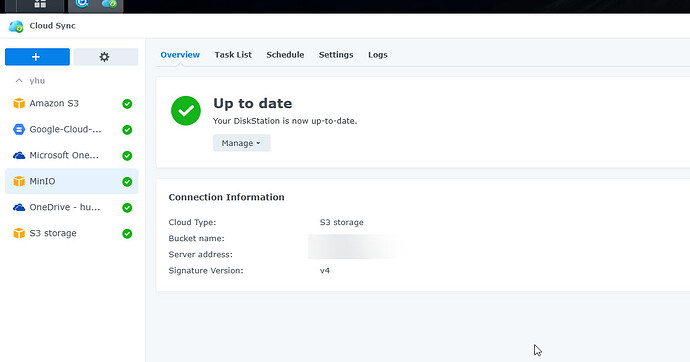Select the Microsoft One... connection
Screen dimensions: 690x362
click(x=71, y=155)
